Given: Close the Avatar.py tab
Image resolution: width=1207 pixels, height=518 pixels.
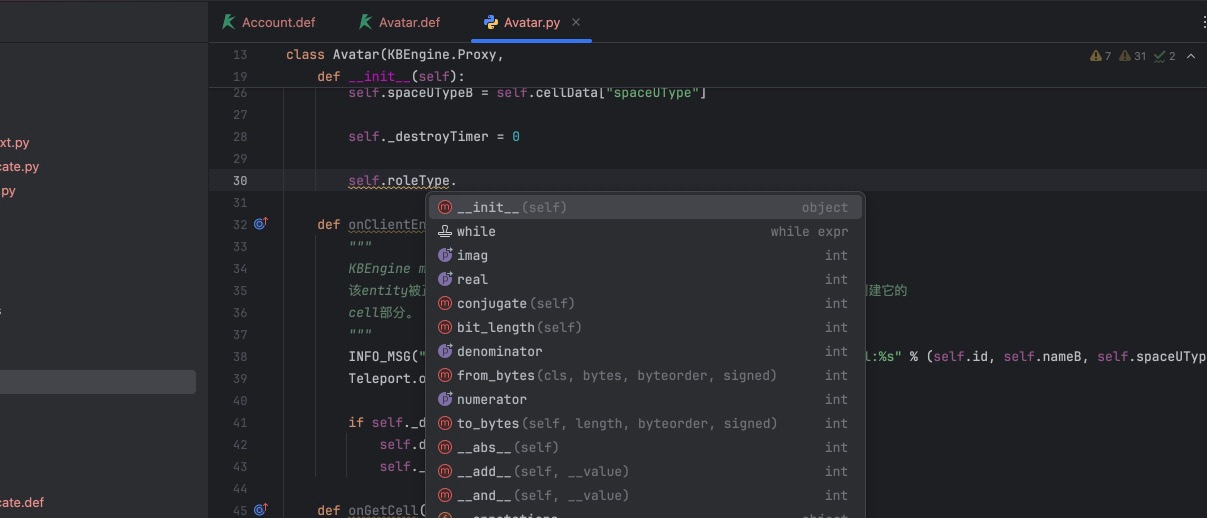Looking at the screenshot, I should click(576, 22).
